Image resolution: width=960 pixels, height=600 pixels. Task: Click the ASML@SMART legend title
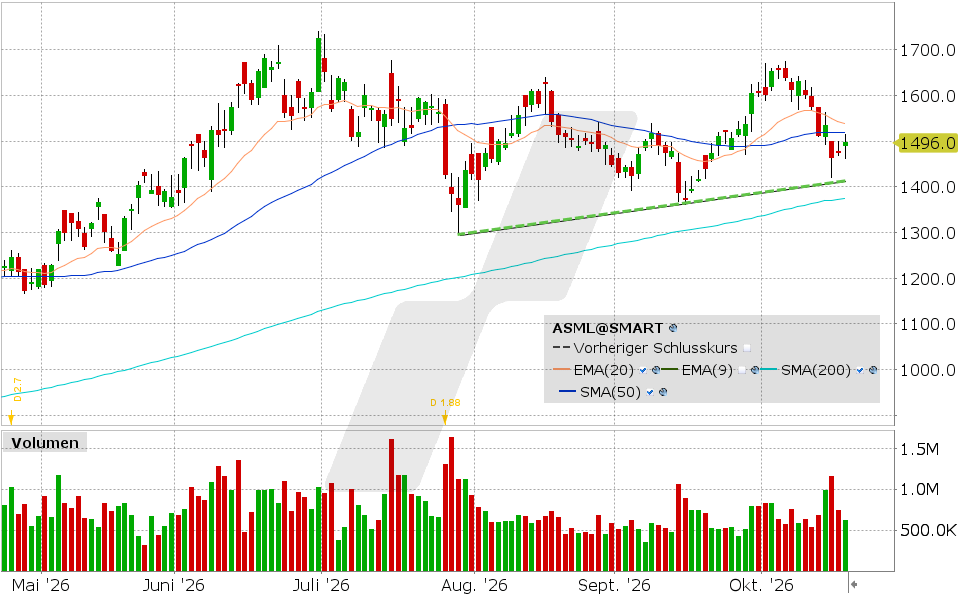coord(607,328)
